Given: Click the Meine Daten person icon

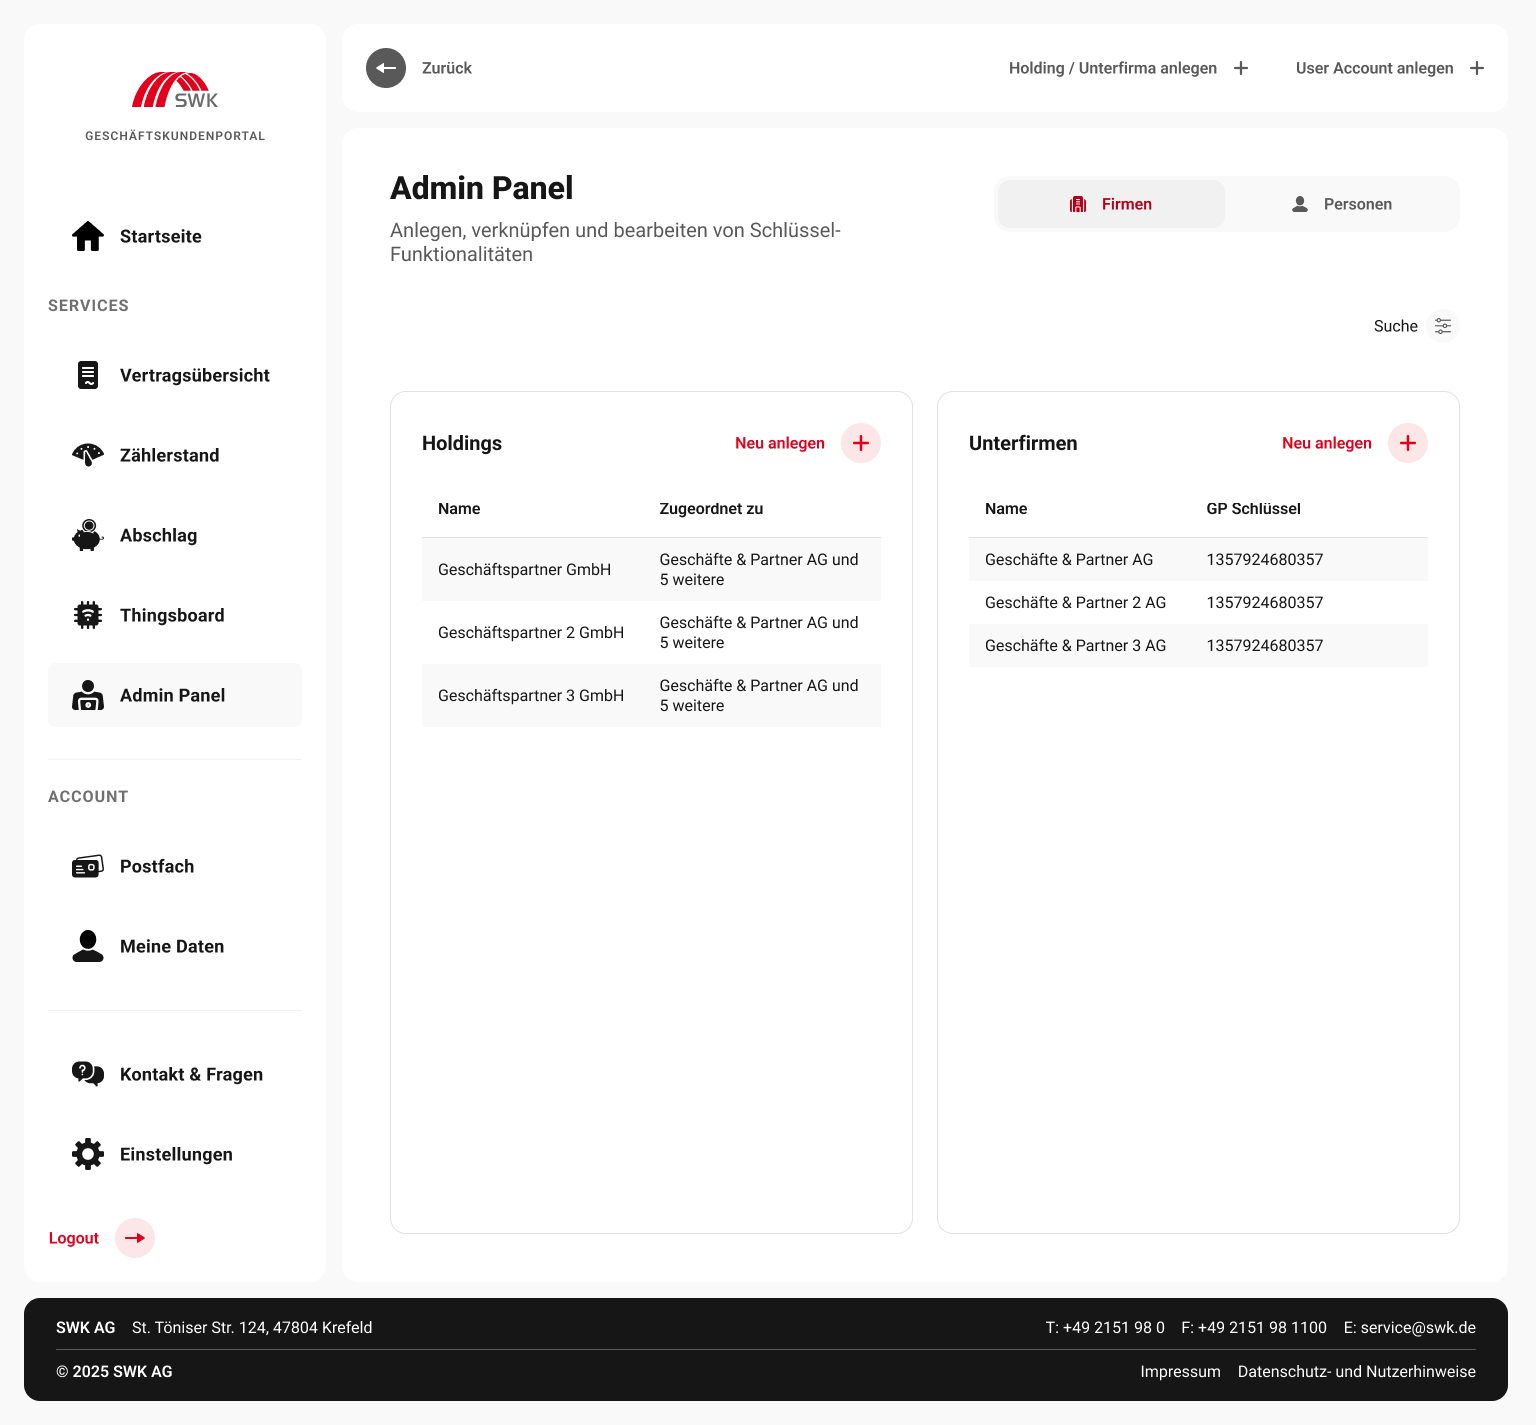Looking at the screenshot, I should tap(88, 946).
